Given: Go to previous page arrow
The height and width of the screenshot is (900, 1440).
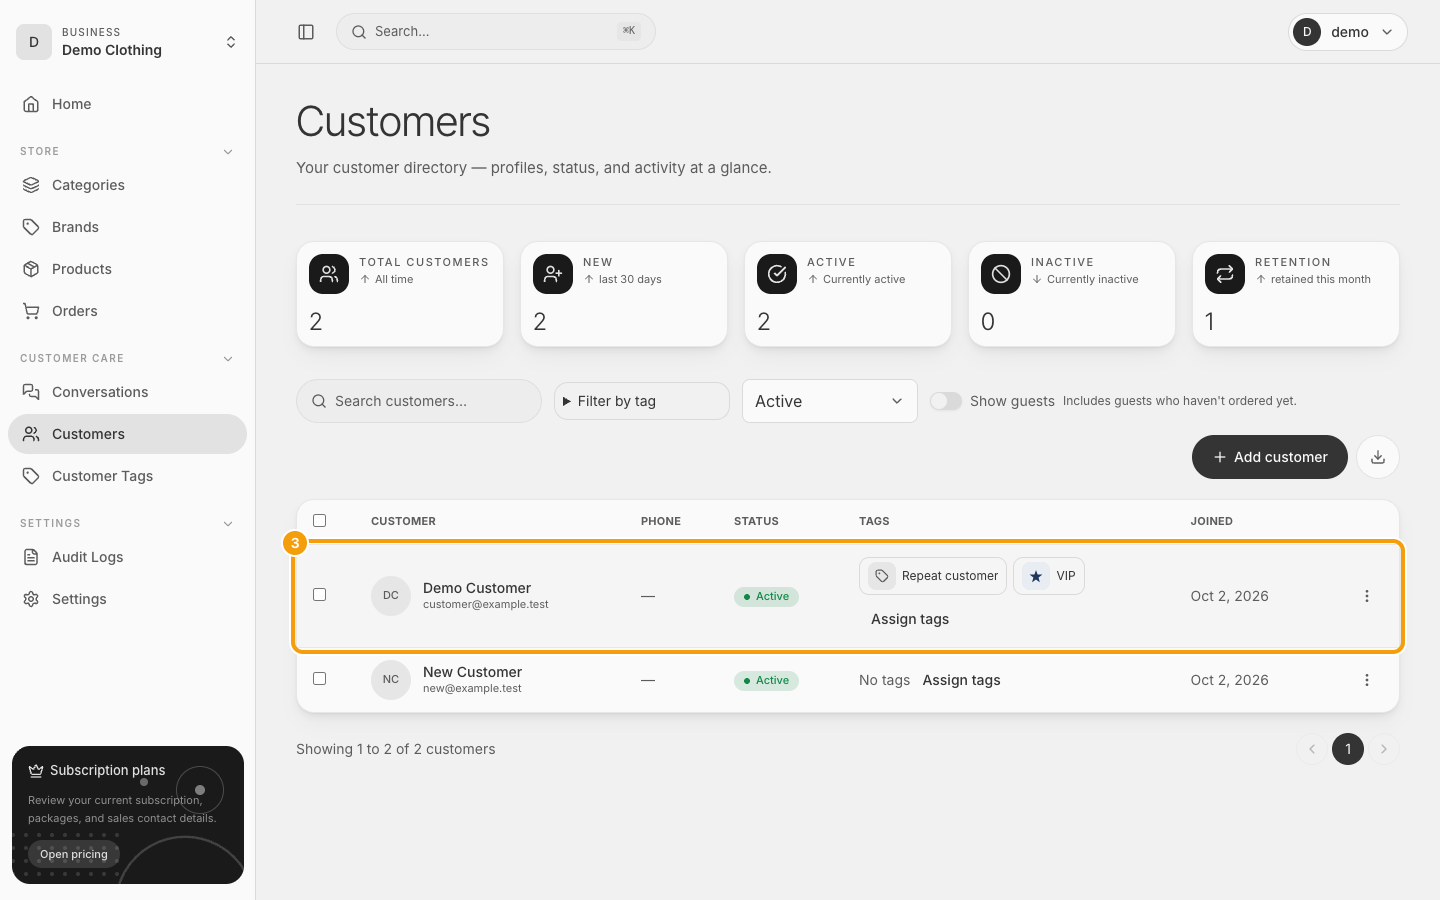Looking at the screenshot, I should [1312, 749].
